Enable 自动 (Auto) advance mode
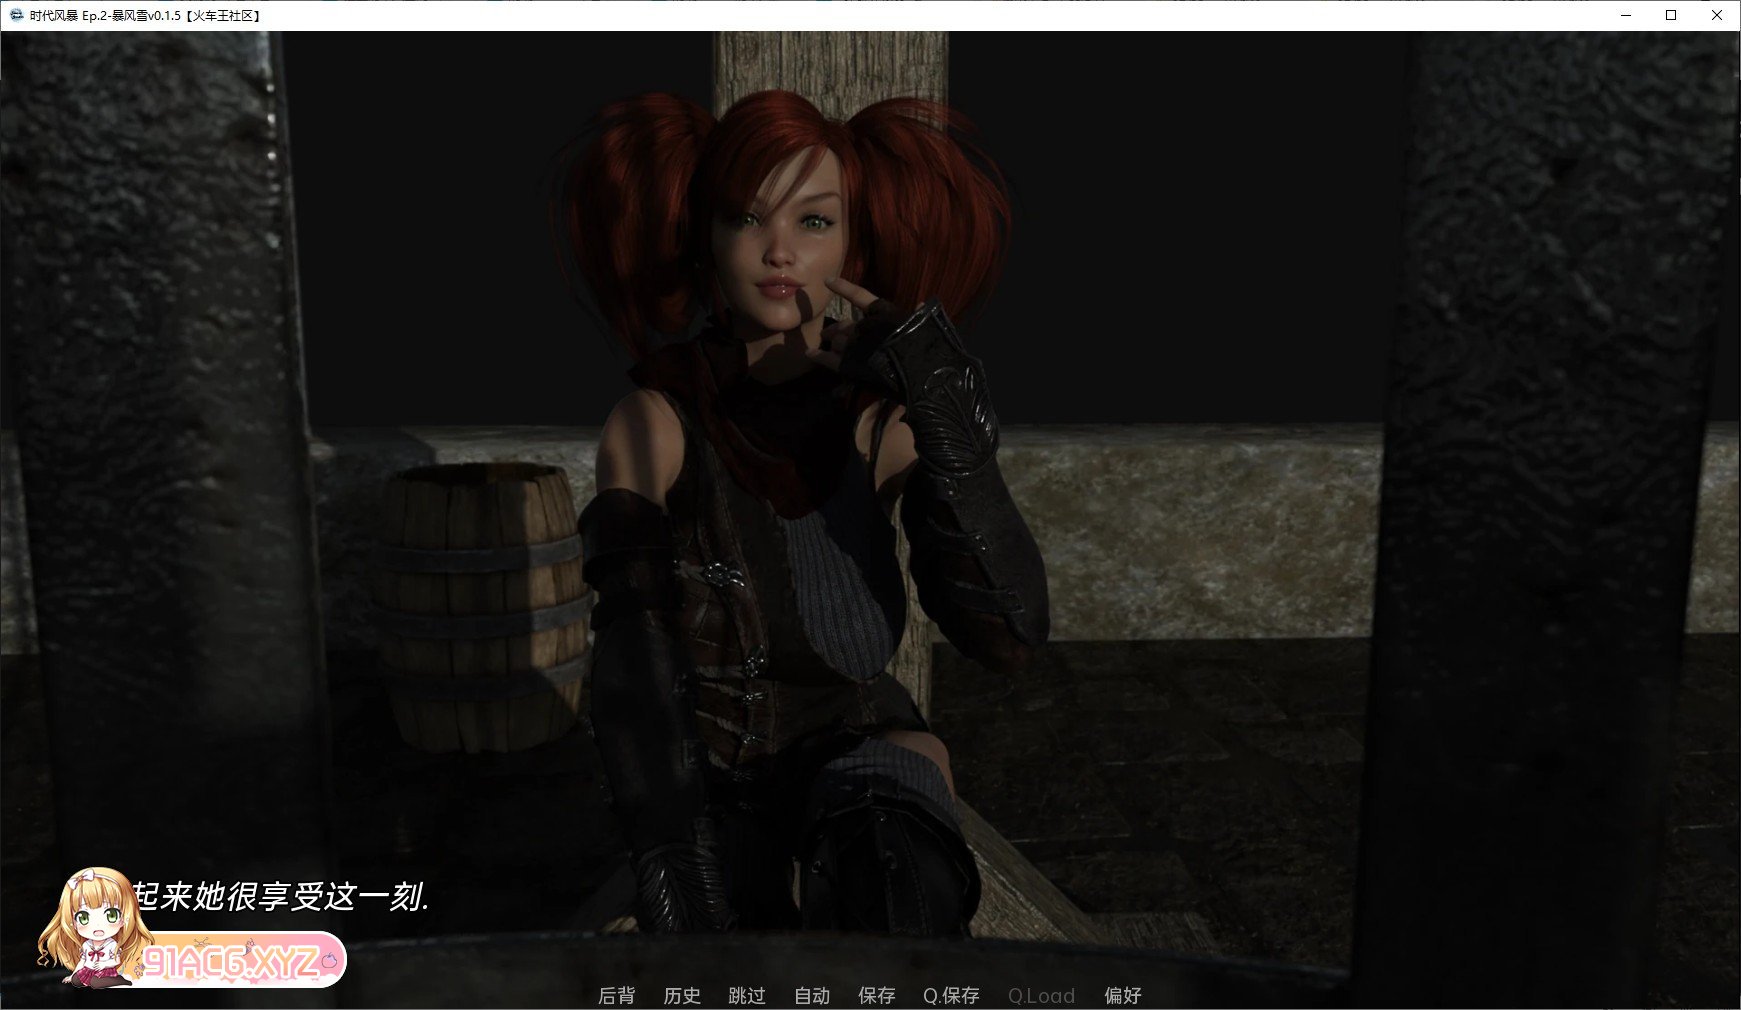This screenshot has width=1741, height=1010. pos(812,995)
